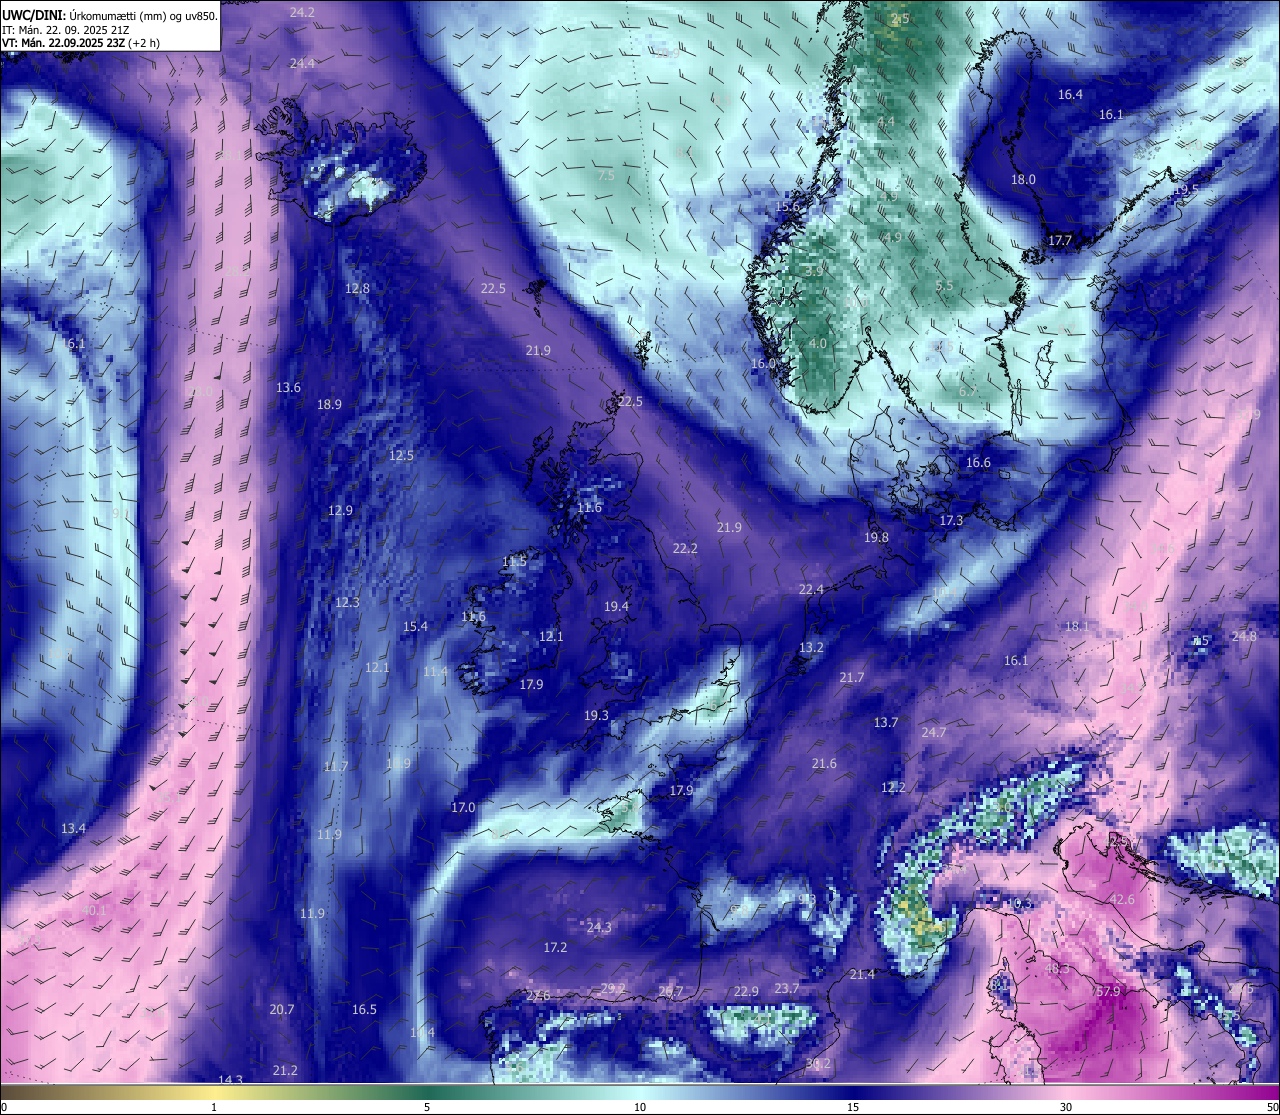Select the 21.6 value over France
This screenshot has height=1115, width=1280.
click(824, 763)
